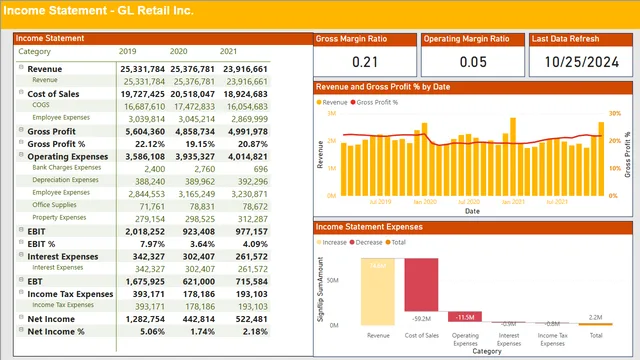The width and height of the screenshot is (640, 360).
Task: Click the COGS row label
Action: pyautogui.click(x=41, y=105)
